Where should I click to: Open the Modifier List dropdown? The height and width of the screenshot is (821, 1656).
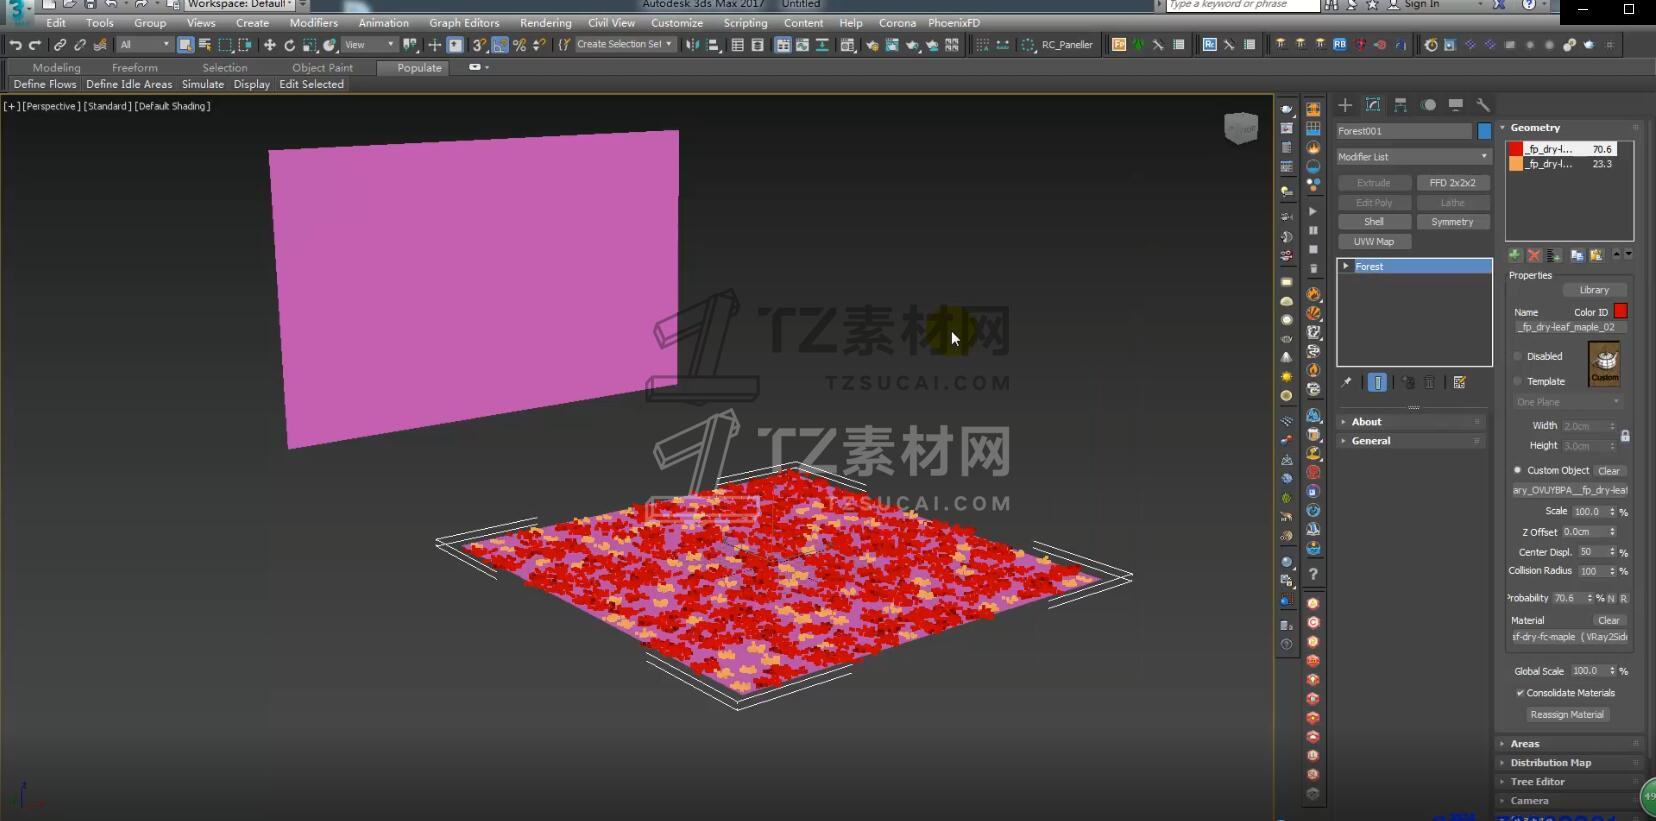(x=1414, y=157)
